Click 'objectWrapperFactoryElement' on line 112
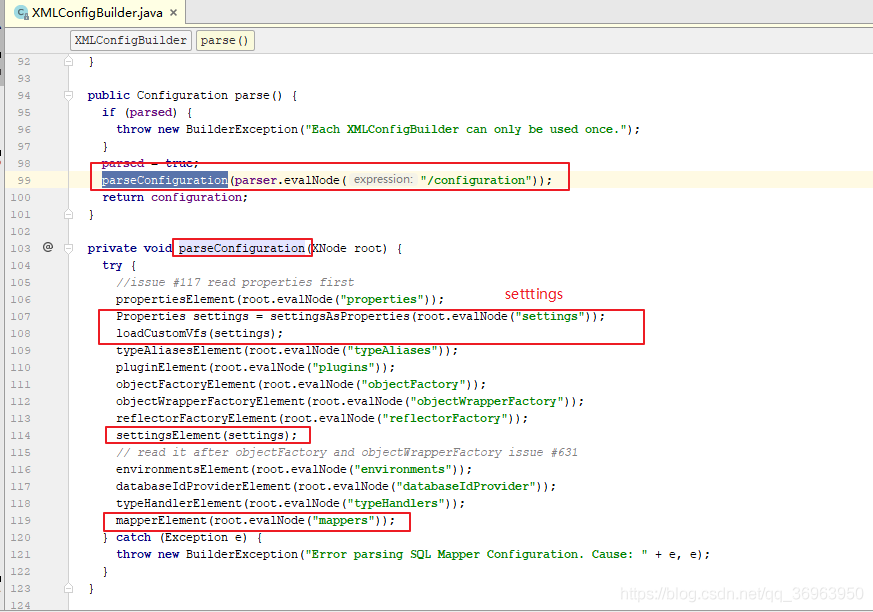The height and width of the screenshot is (612, 873). click(x=210, y=402)
